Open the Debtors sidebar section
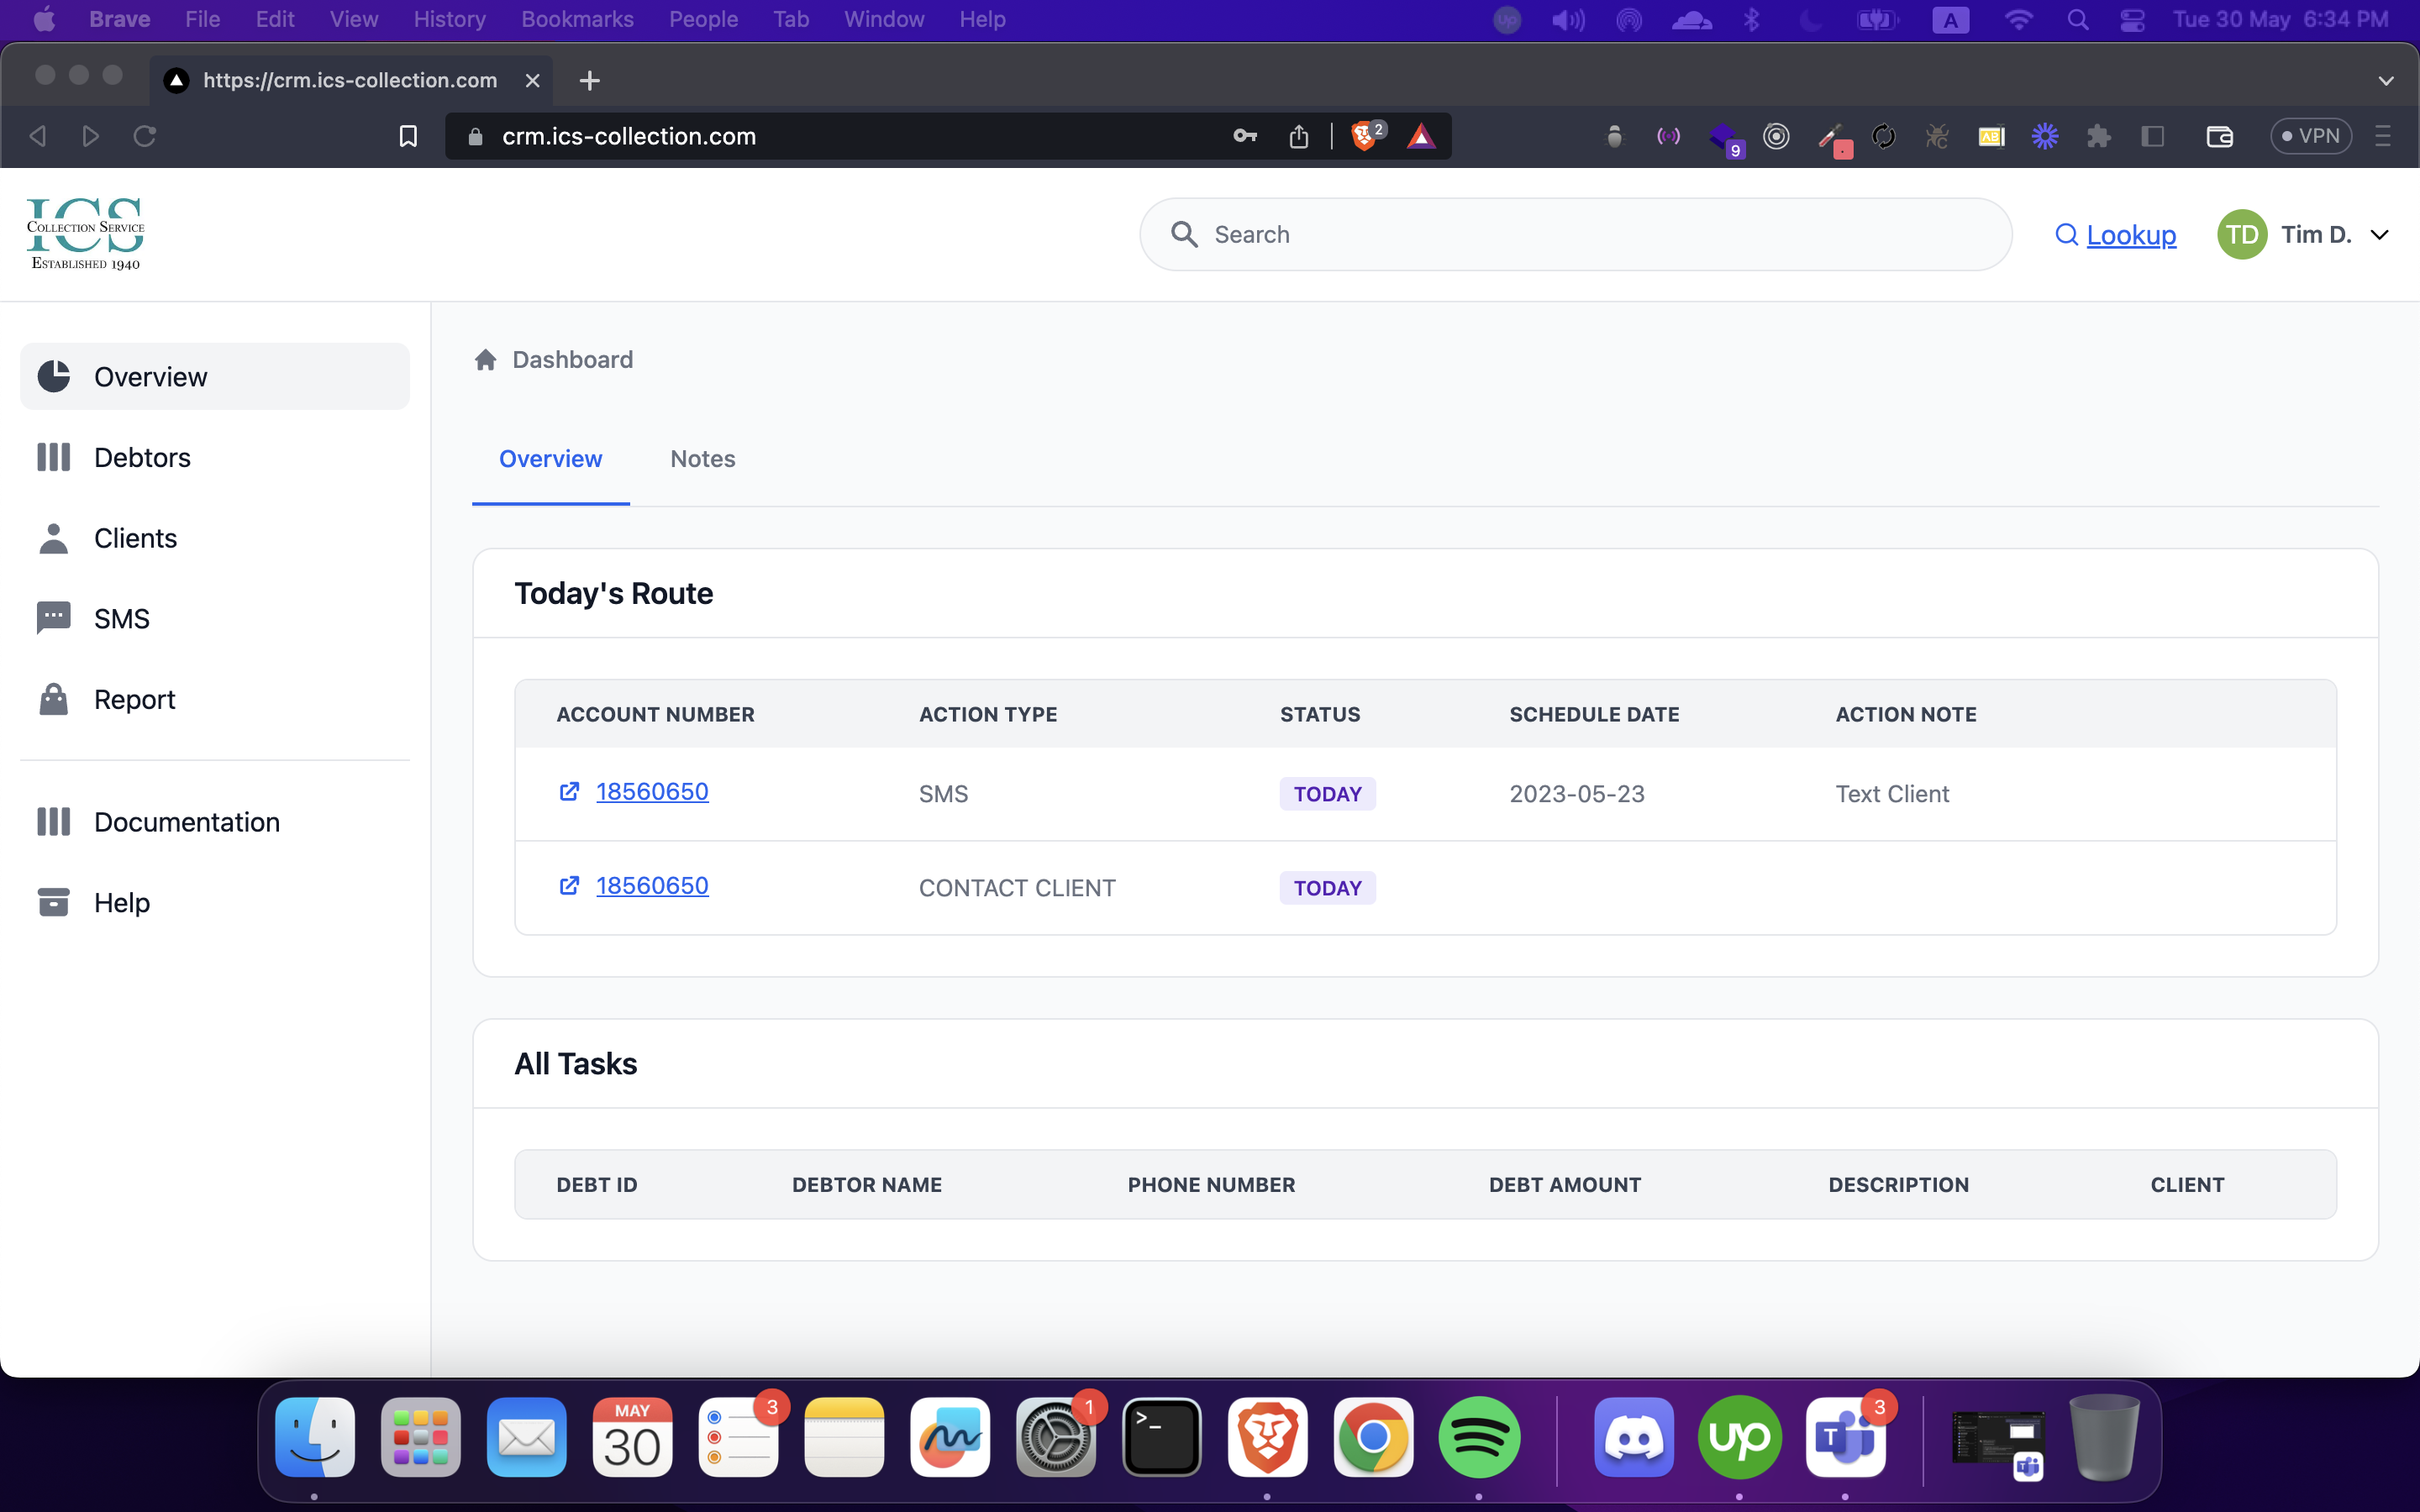 142,457
